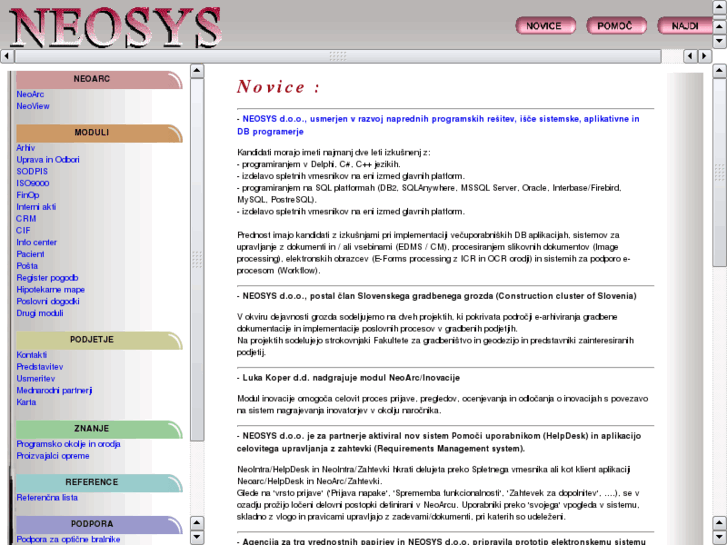Open the POMOČ help button

click(x=616, y=26)
